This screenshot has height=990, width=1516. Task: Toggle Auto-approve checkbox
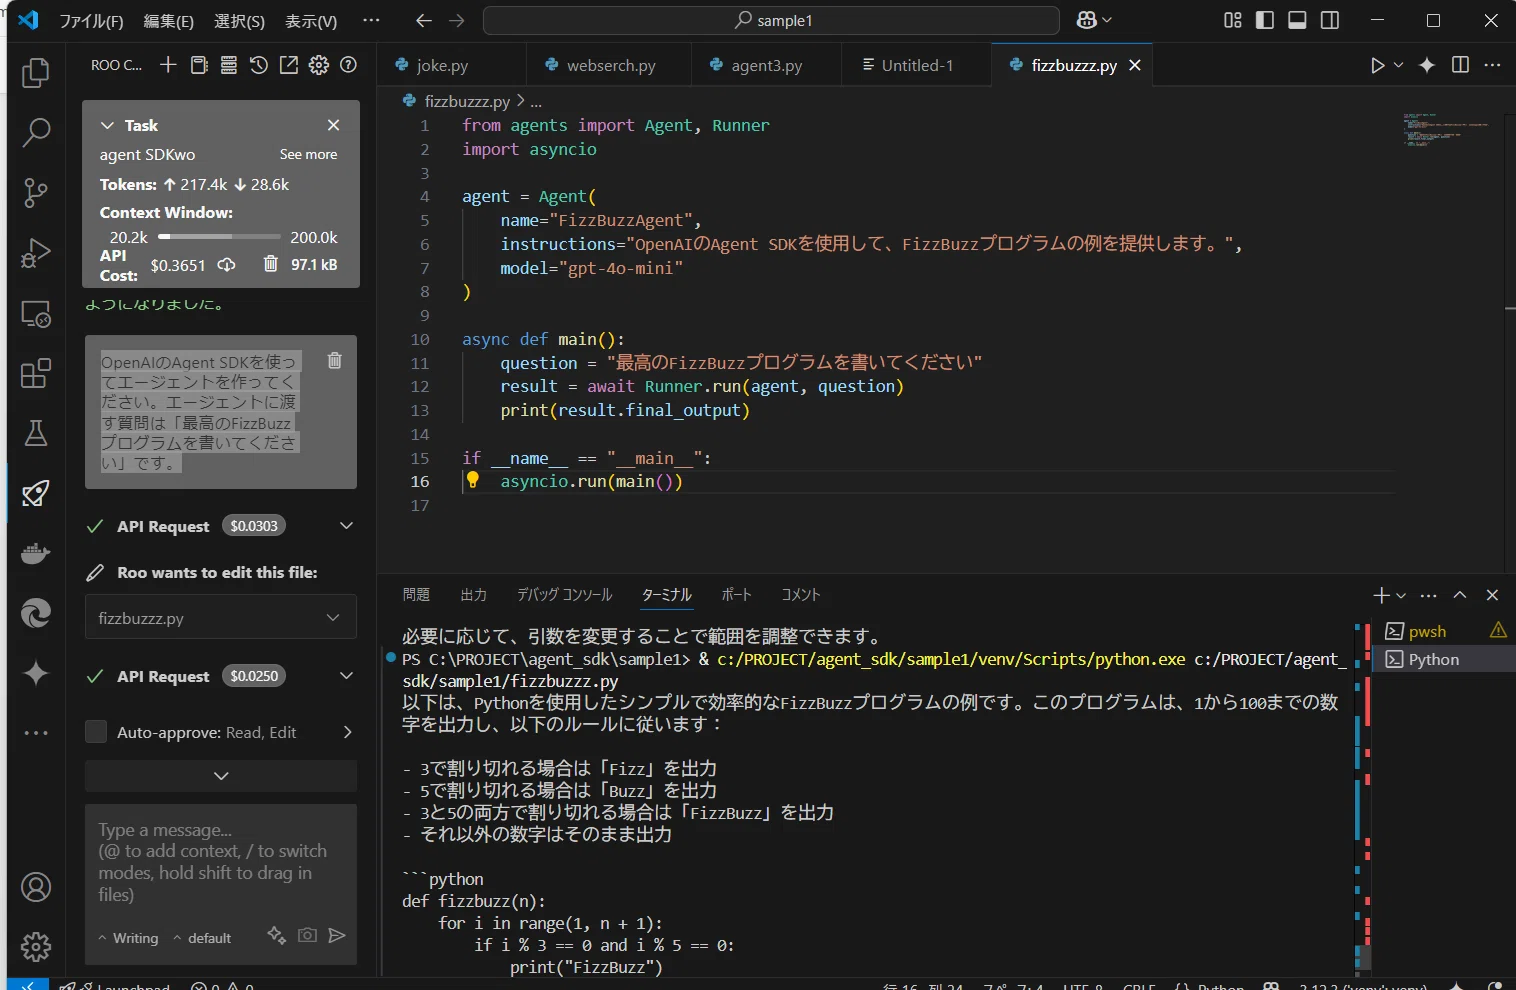(96, 732)
